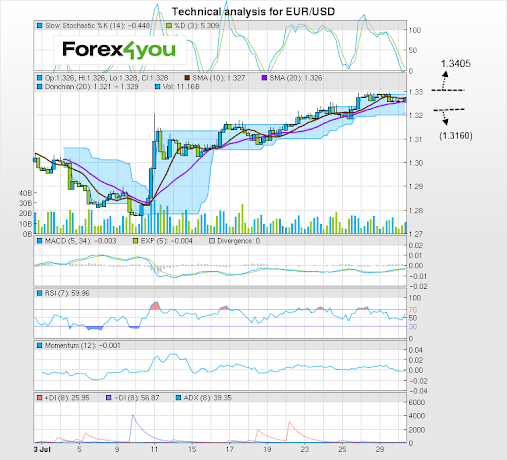The width and height of the screenshot is (507, 460).
Task: Click the red RSI overbought peak near date 11
Action: (155, 305)
